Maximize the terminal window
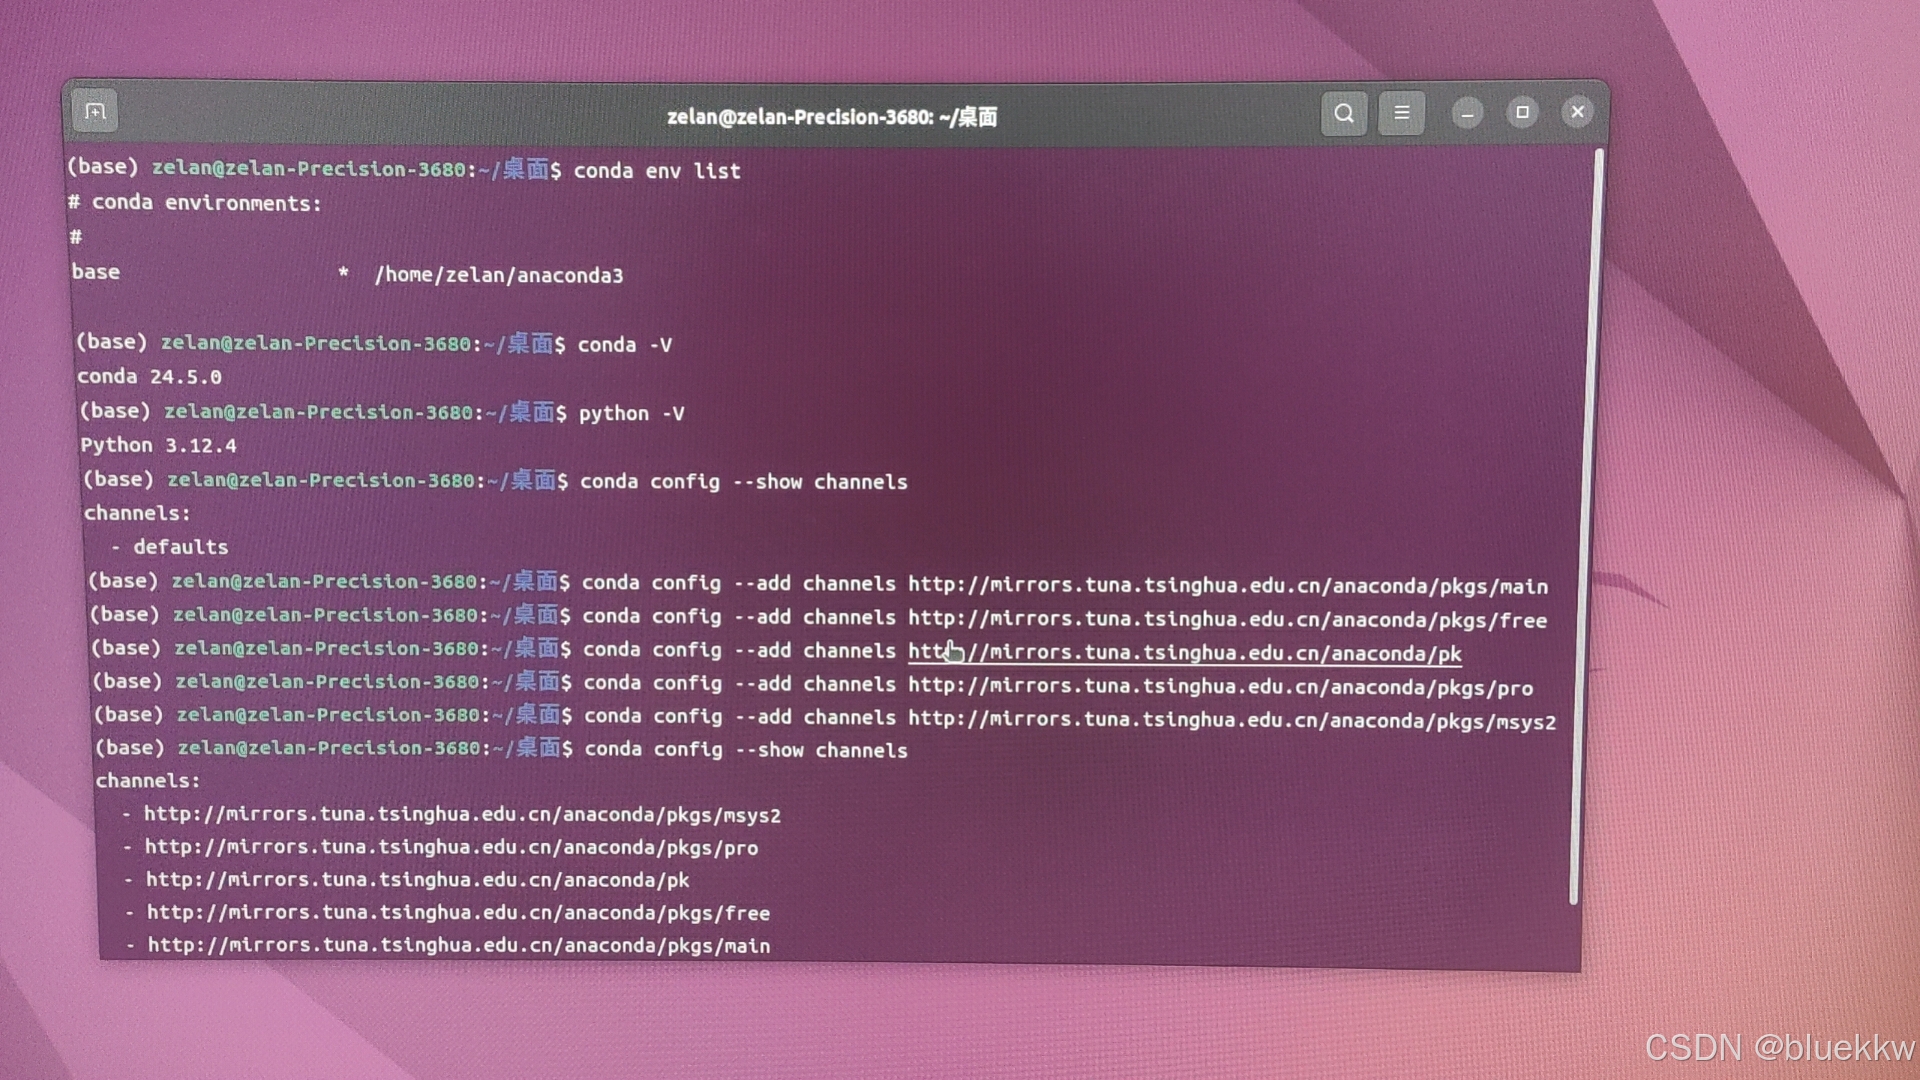The image size is (1920, 1080). pyautogui.click(x=1522, y=113)
